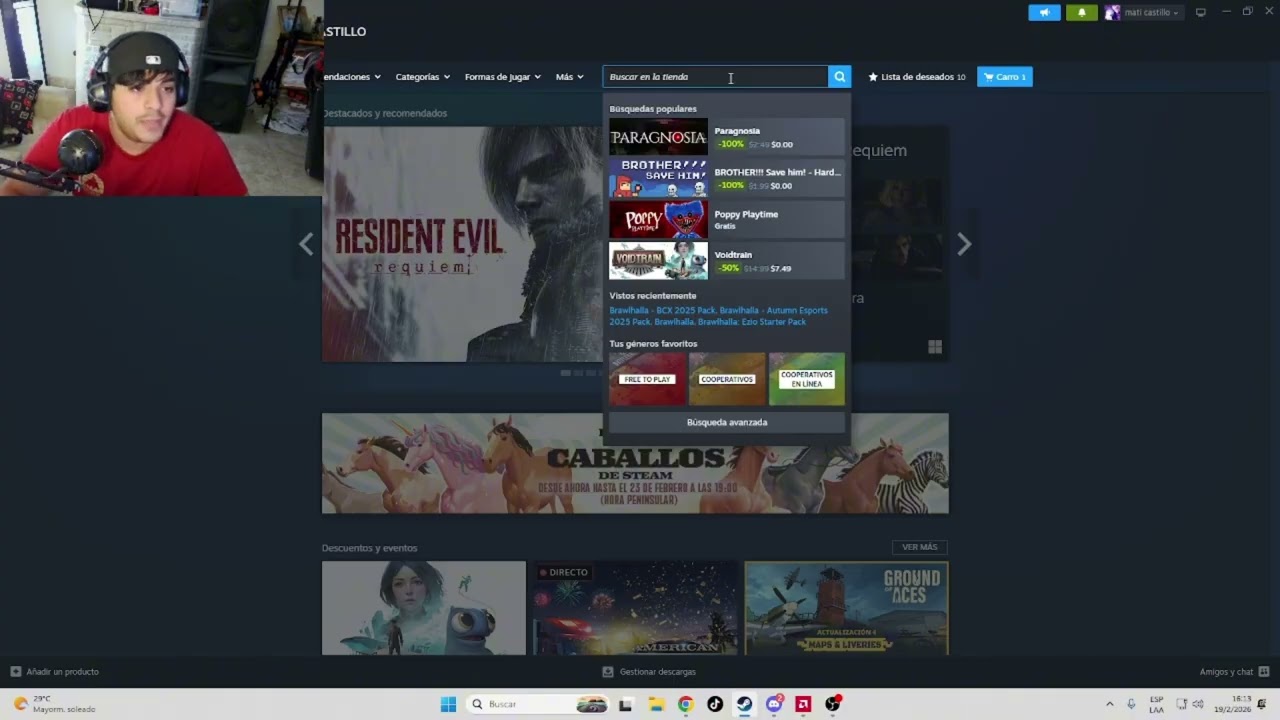1280x720 pixels.
Task: Open TikTok from the taskbar
Action: coord(715,704)
